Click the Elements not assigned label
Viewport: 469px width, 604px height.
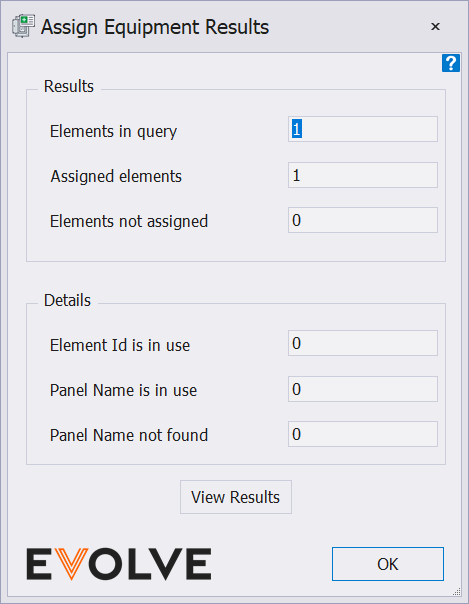point(129,221)
